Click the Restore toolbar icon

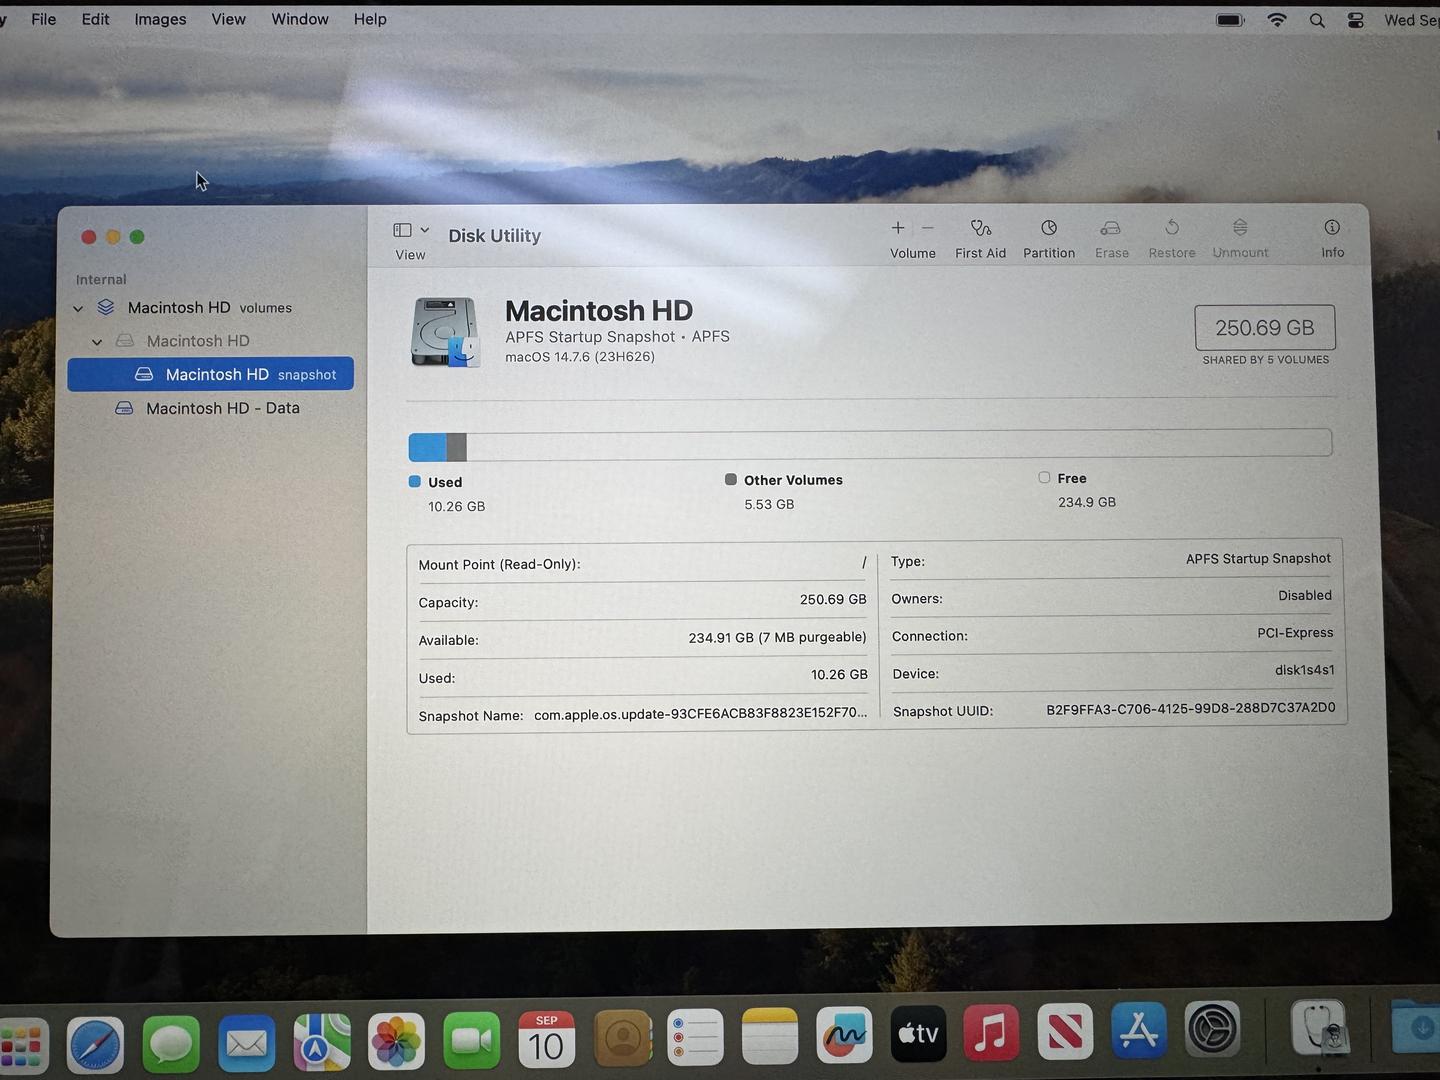click(1172, 228)
